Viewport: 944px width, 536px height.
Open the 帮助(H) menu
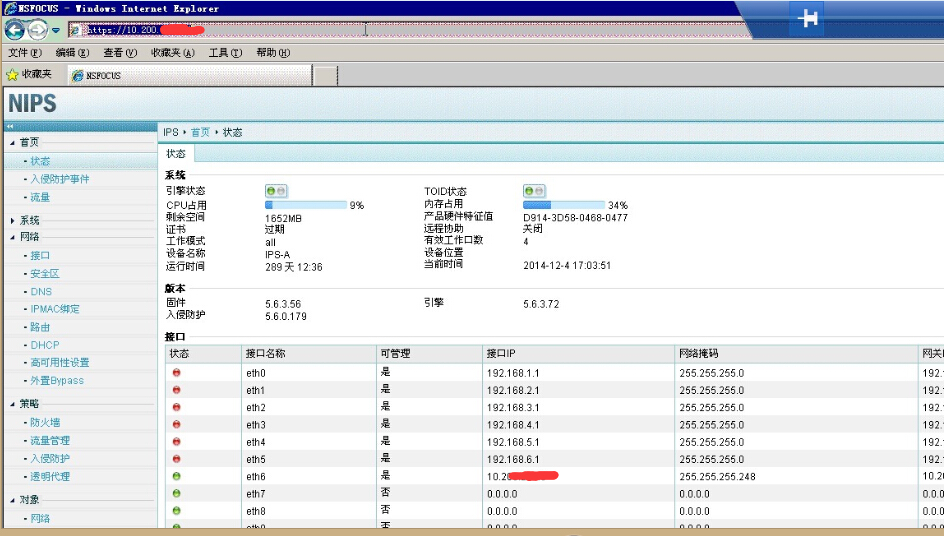pos(273,53)
